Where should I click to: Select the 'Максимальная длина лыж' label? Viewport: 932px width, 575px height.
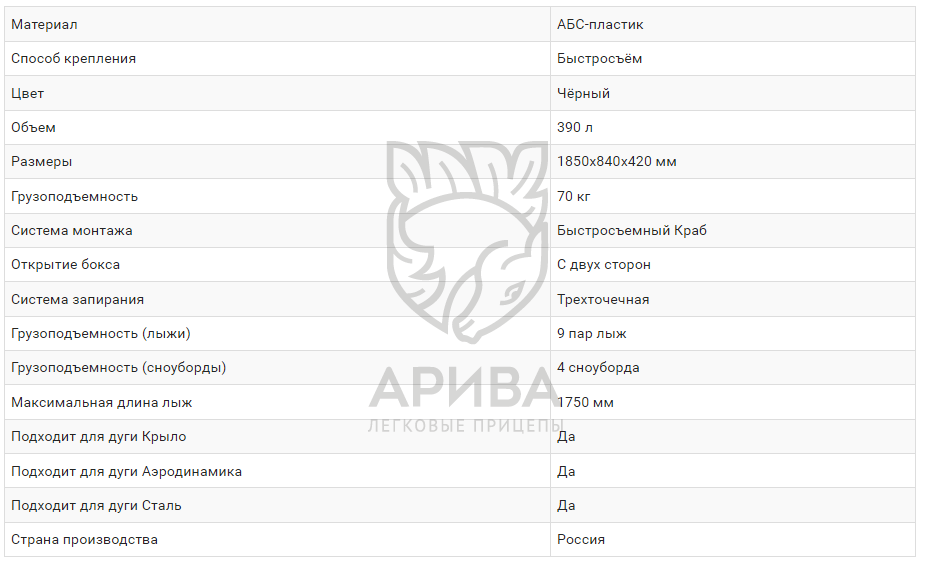click(x=101, y=402)
